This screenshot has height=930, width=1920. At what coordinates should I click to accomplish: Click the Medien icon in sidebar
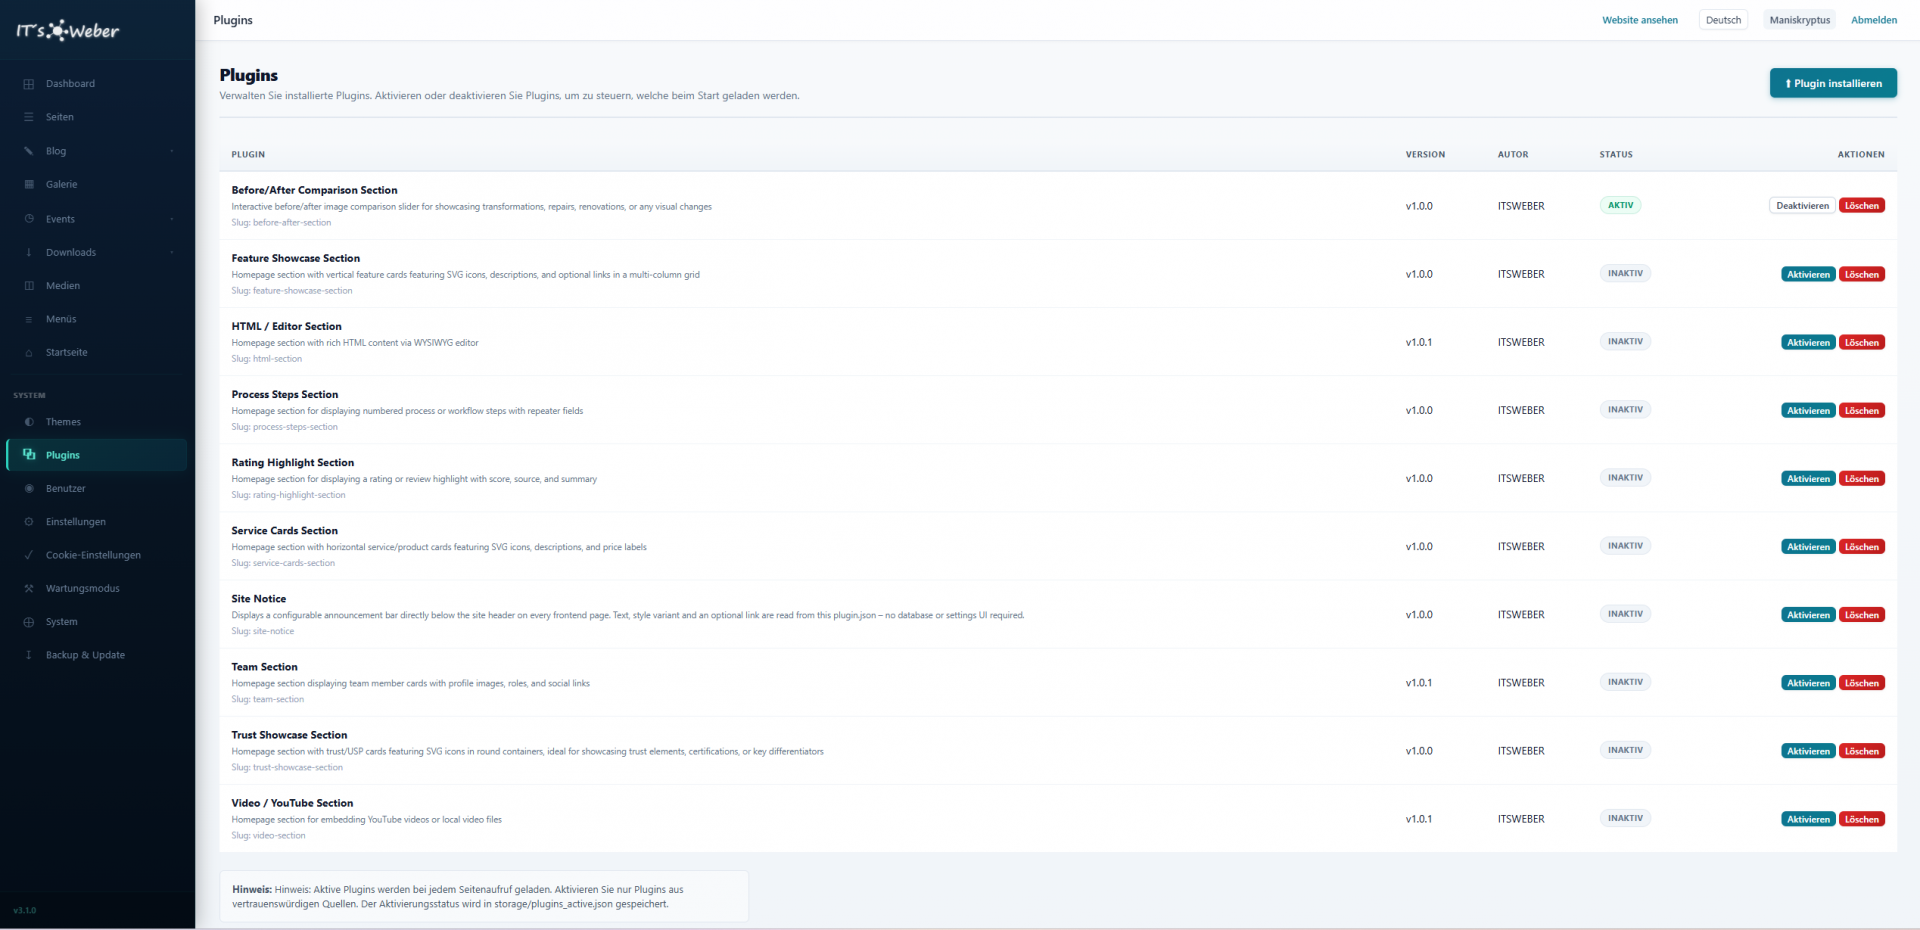(x=29, y=286)
